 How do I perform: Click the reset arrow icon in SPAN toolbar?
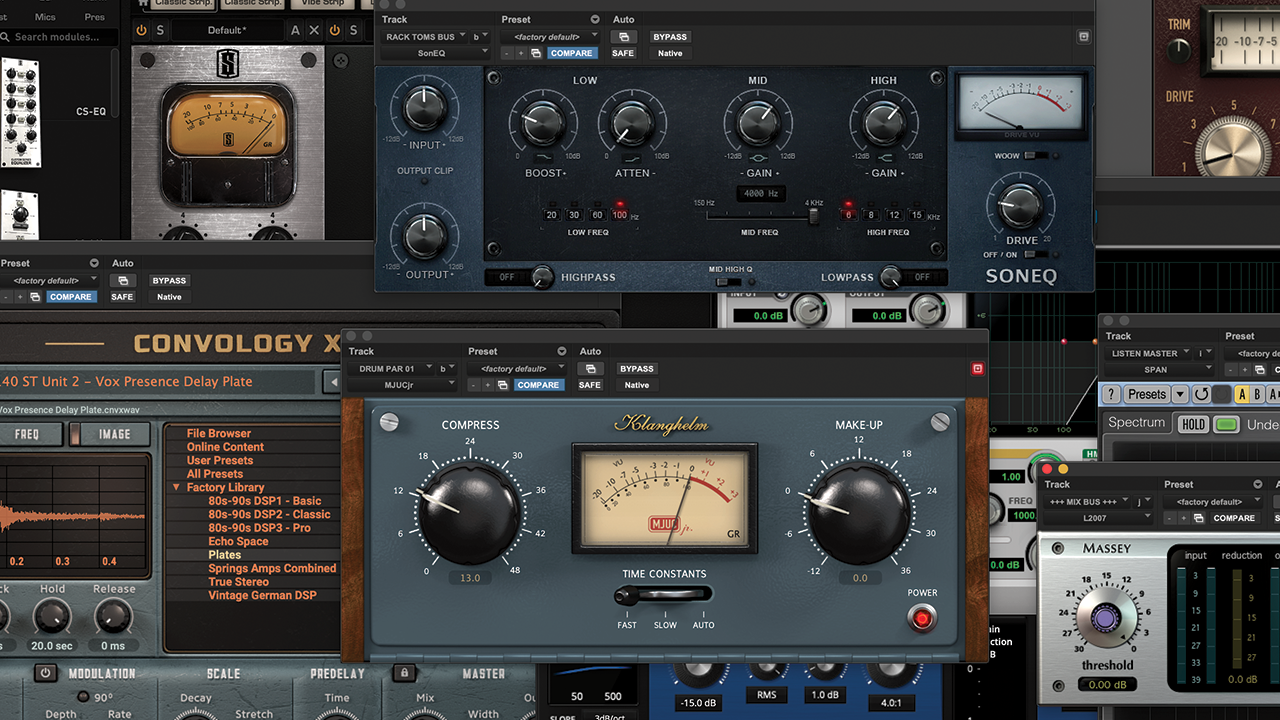point(1201,394)
